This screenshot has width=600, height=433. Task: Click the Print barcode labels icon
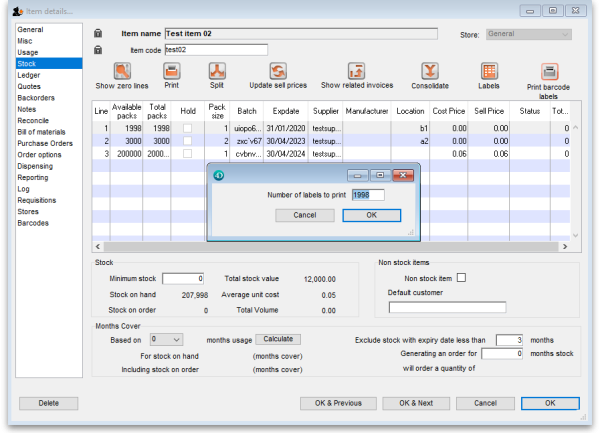[x=549, y=72]
